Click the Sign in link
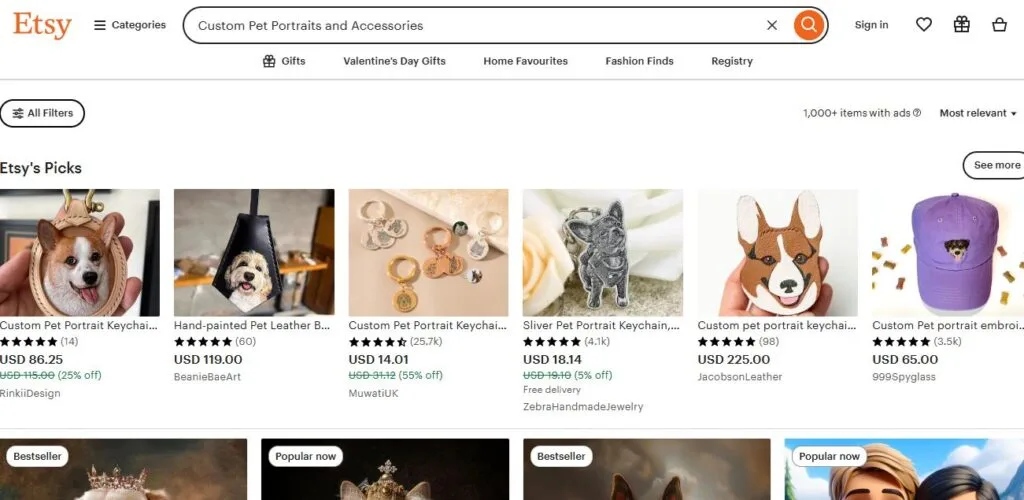This screenshot has width=1024, height=500. click(x=871, y=25)
